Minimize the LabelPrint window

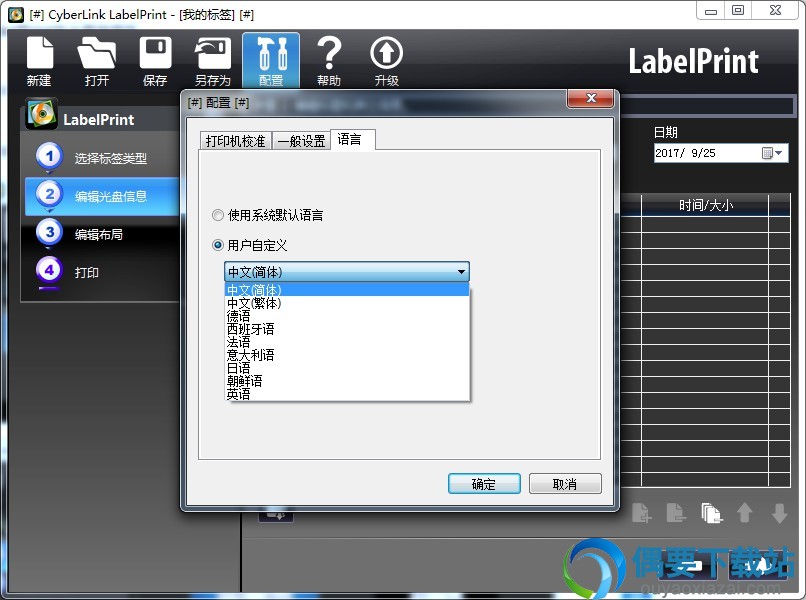pos(711,11)
